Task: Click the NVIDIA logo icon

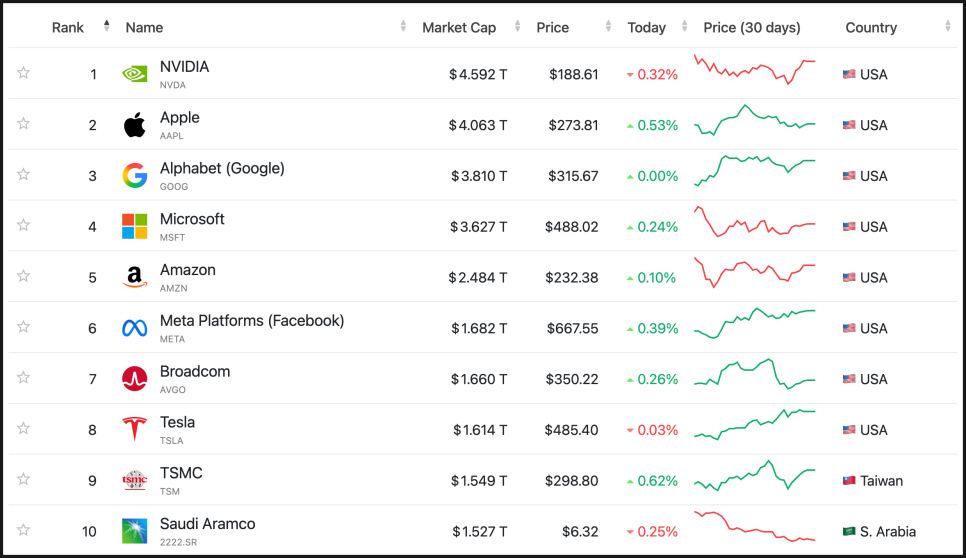Action: (x=135, y=74)
